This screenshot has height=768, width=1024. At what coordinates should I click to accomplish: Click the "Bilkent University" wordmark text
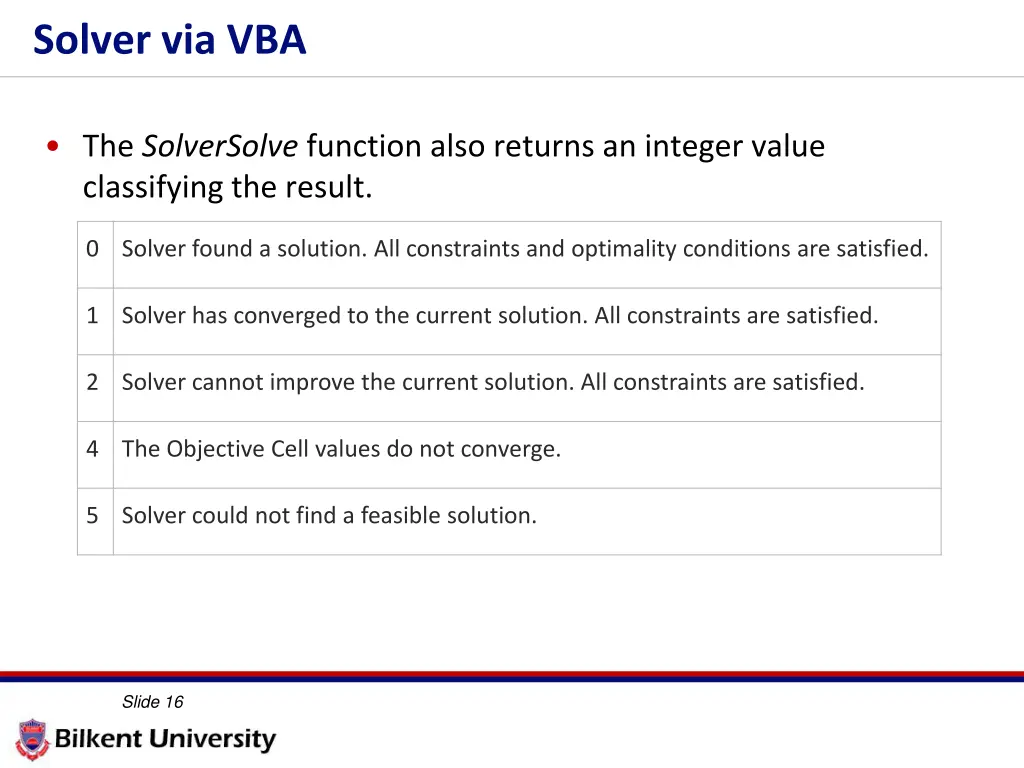click(x=165, y=740)
